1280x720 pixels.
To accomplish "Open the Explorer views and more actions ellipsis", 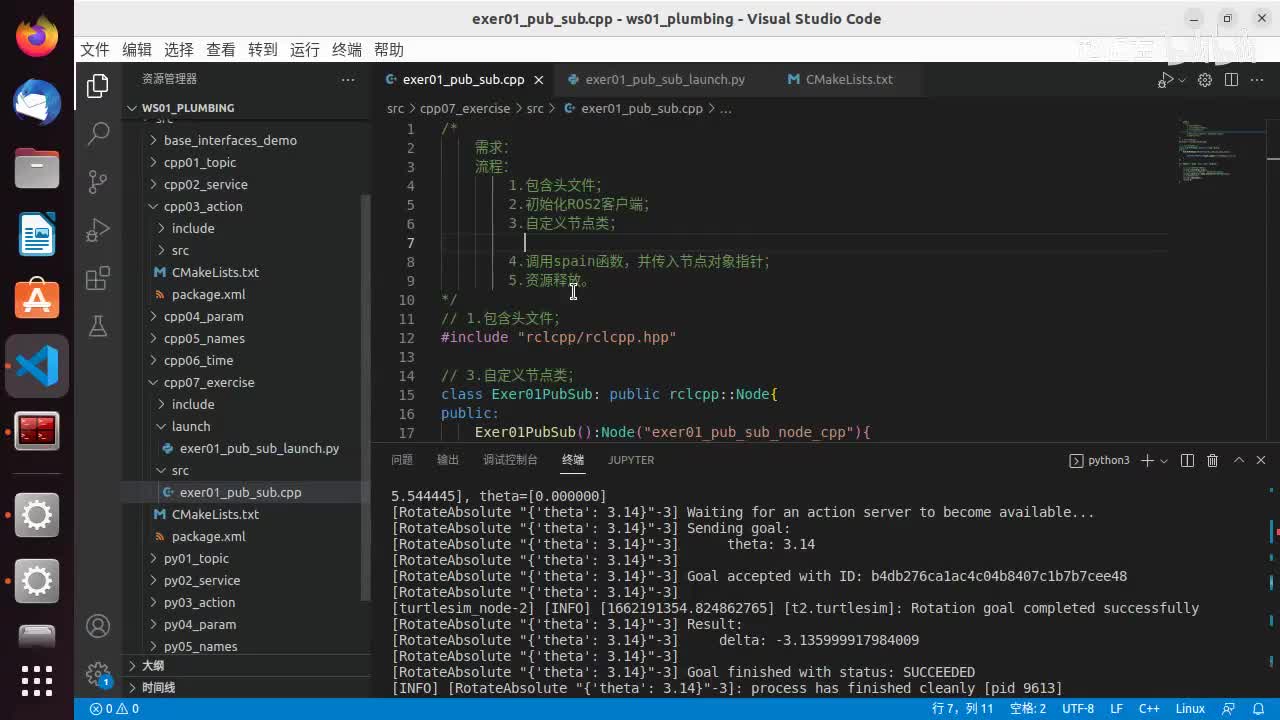I will tap(348, 79).
